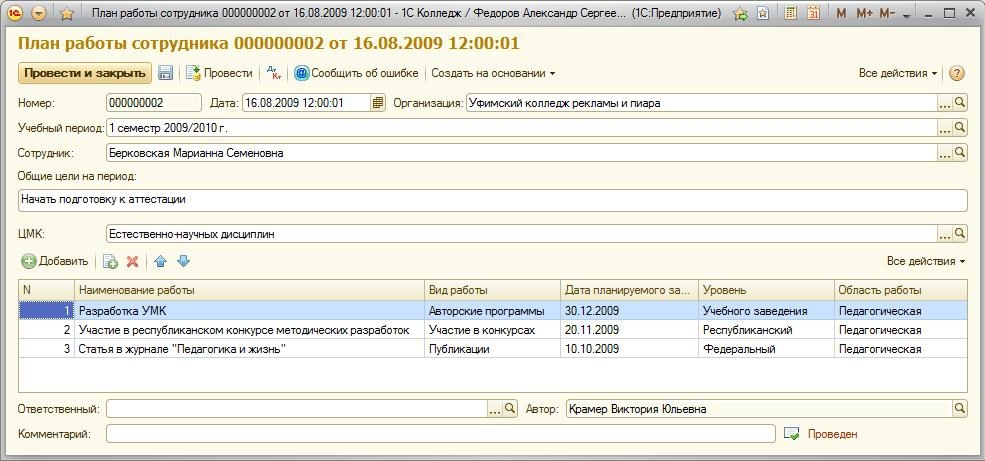This screenshot has height=461, width=985.
Task: Open the date picker calendar icon
Action: [378, 102]
